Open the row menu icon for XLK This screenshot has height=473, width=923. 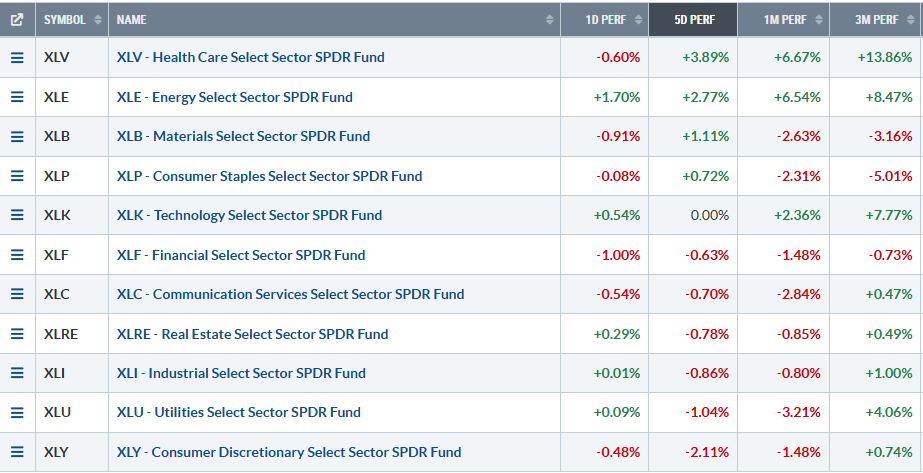click(x=17, y=215)
